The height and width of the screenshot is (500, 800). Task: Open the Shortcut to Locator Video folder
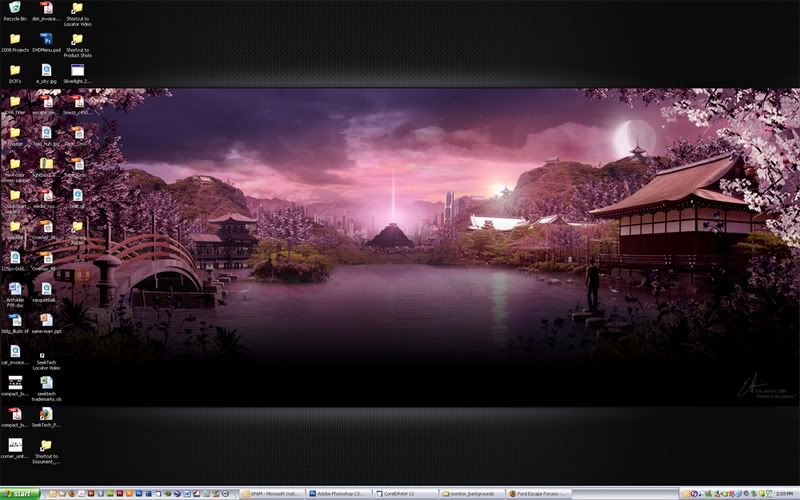point(77,9)
